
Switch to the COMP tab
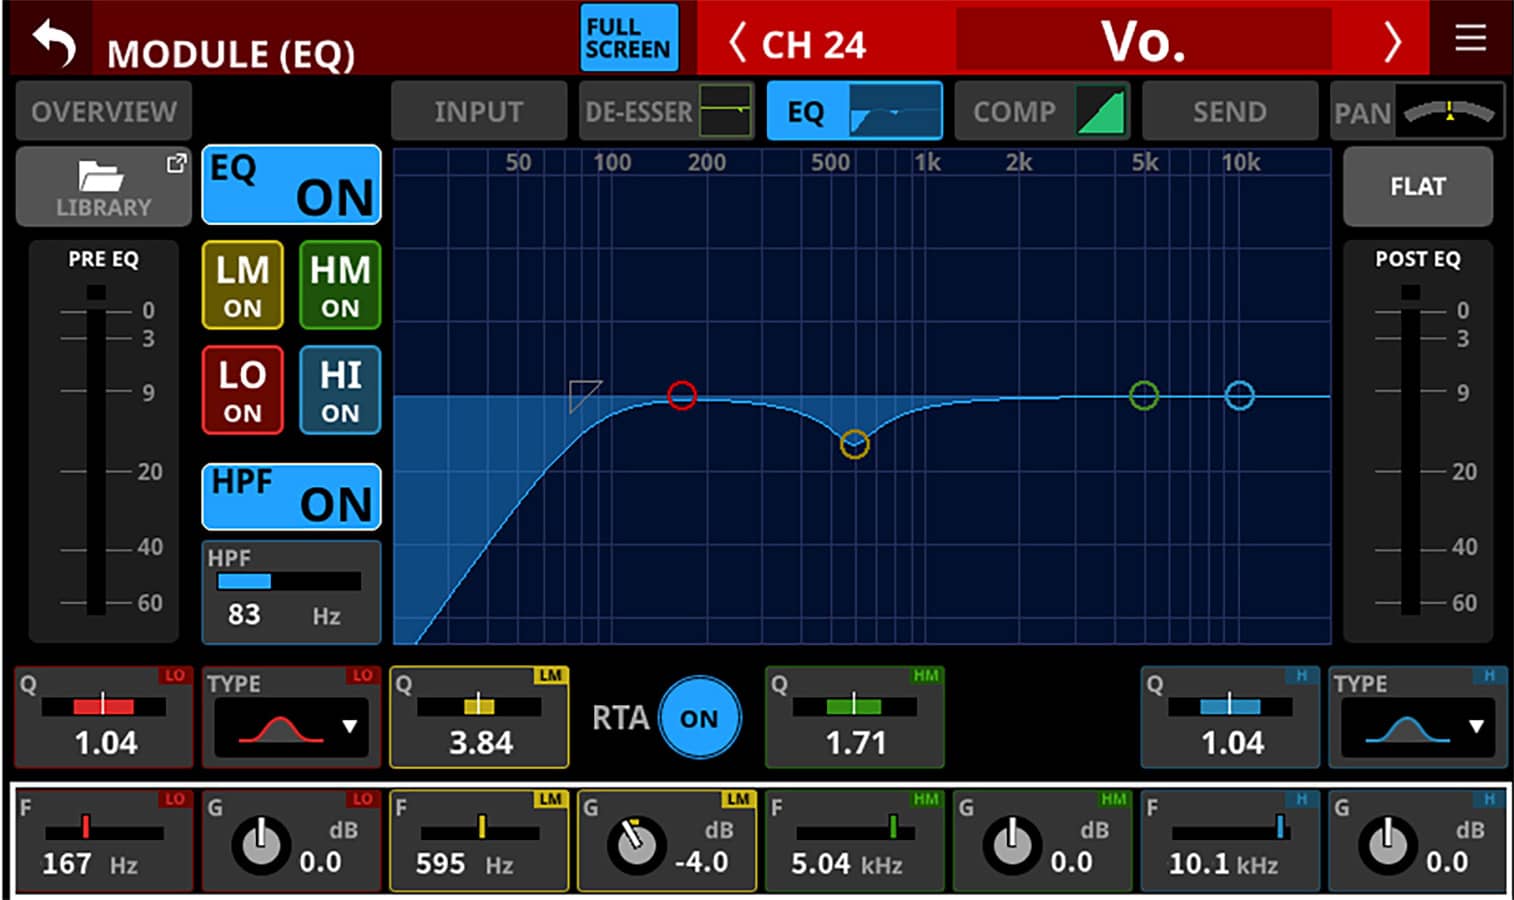(x=1042, y=111)
